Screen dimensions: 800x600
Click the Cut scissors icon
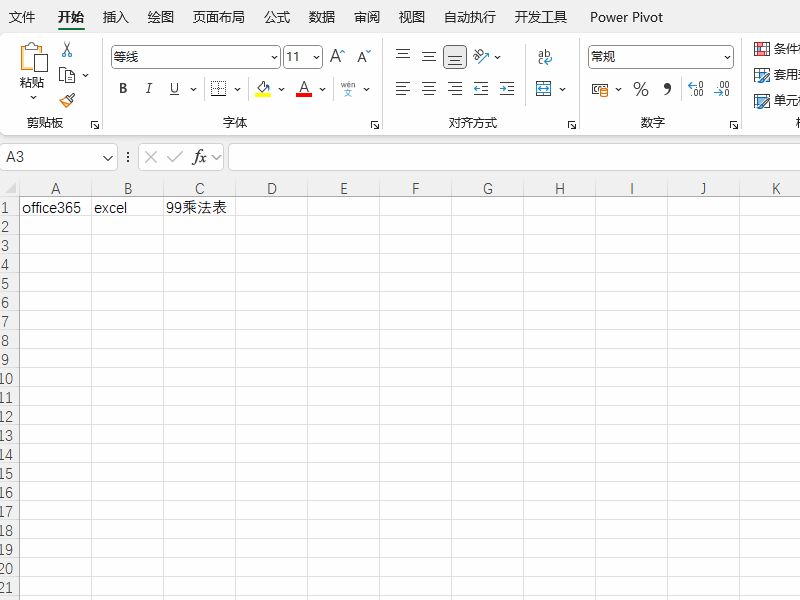coord(67,49)
